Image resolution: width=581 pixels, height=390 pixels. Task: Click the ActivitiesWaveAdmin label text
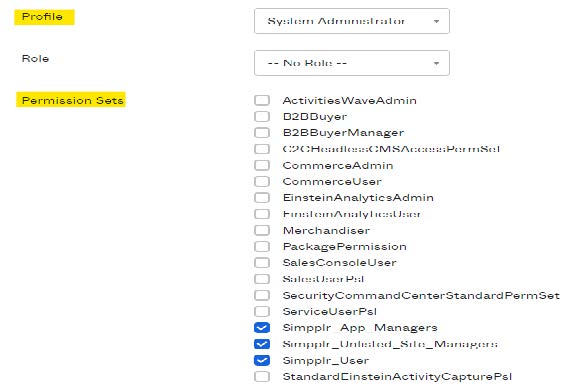349,100
